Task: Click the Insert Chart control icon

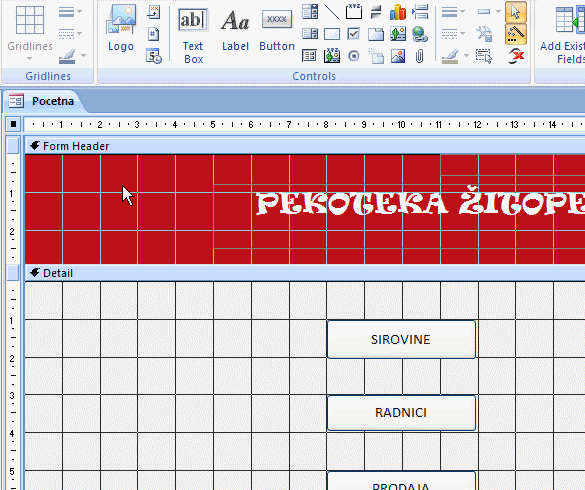Action: [398, 12]
